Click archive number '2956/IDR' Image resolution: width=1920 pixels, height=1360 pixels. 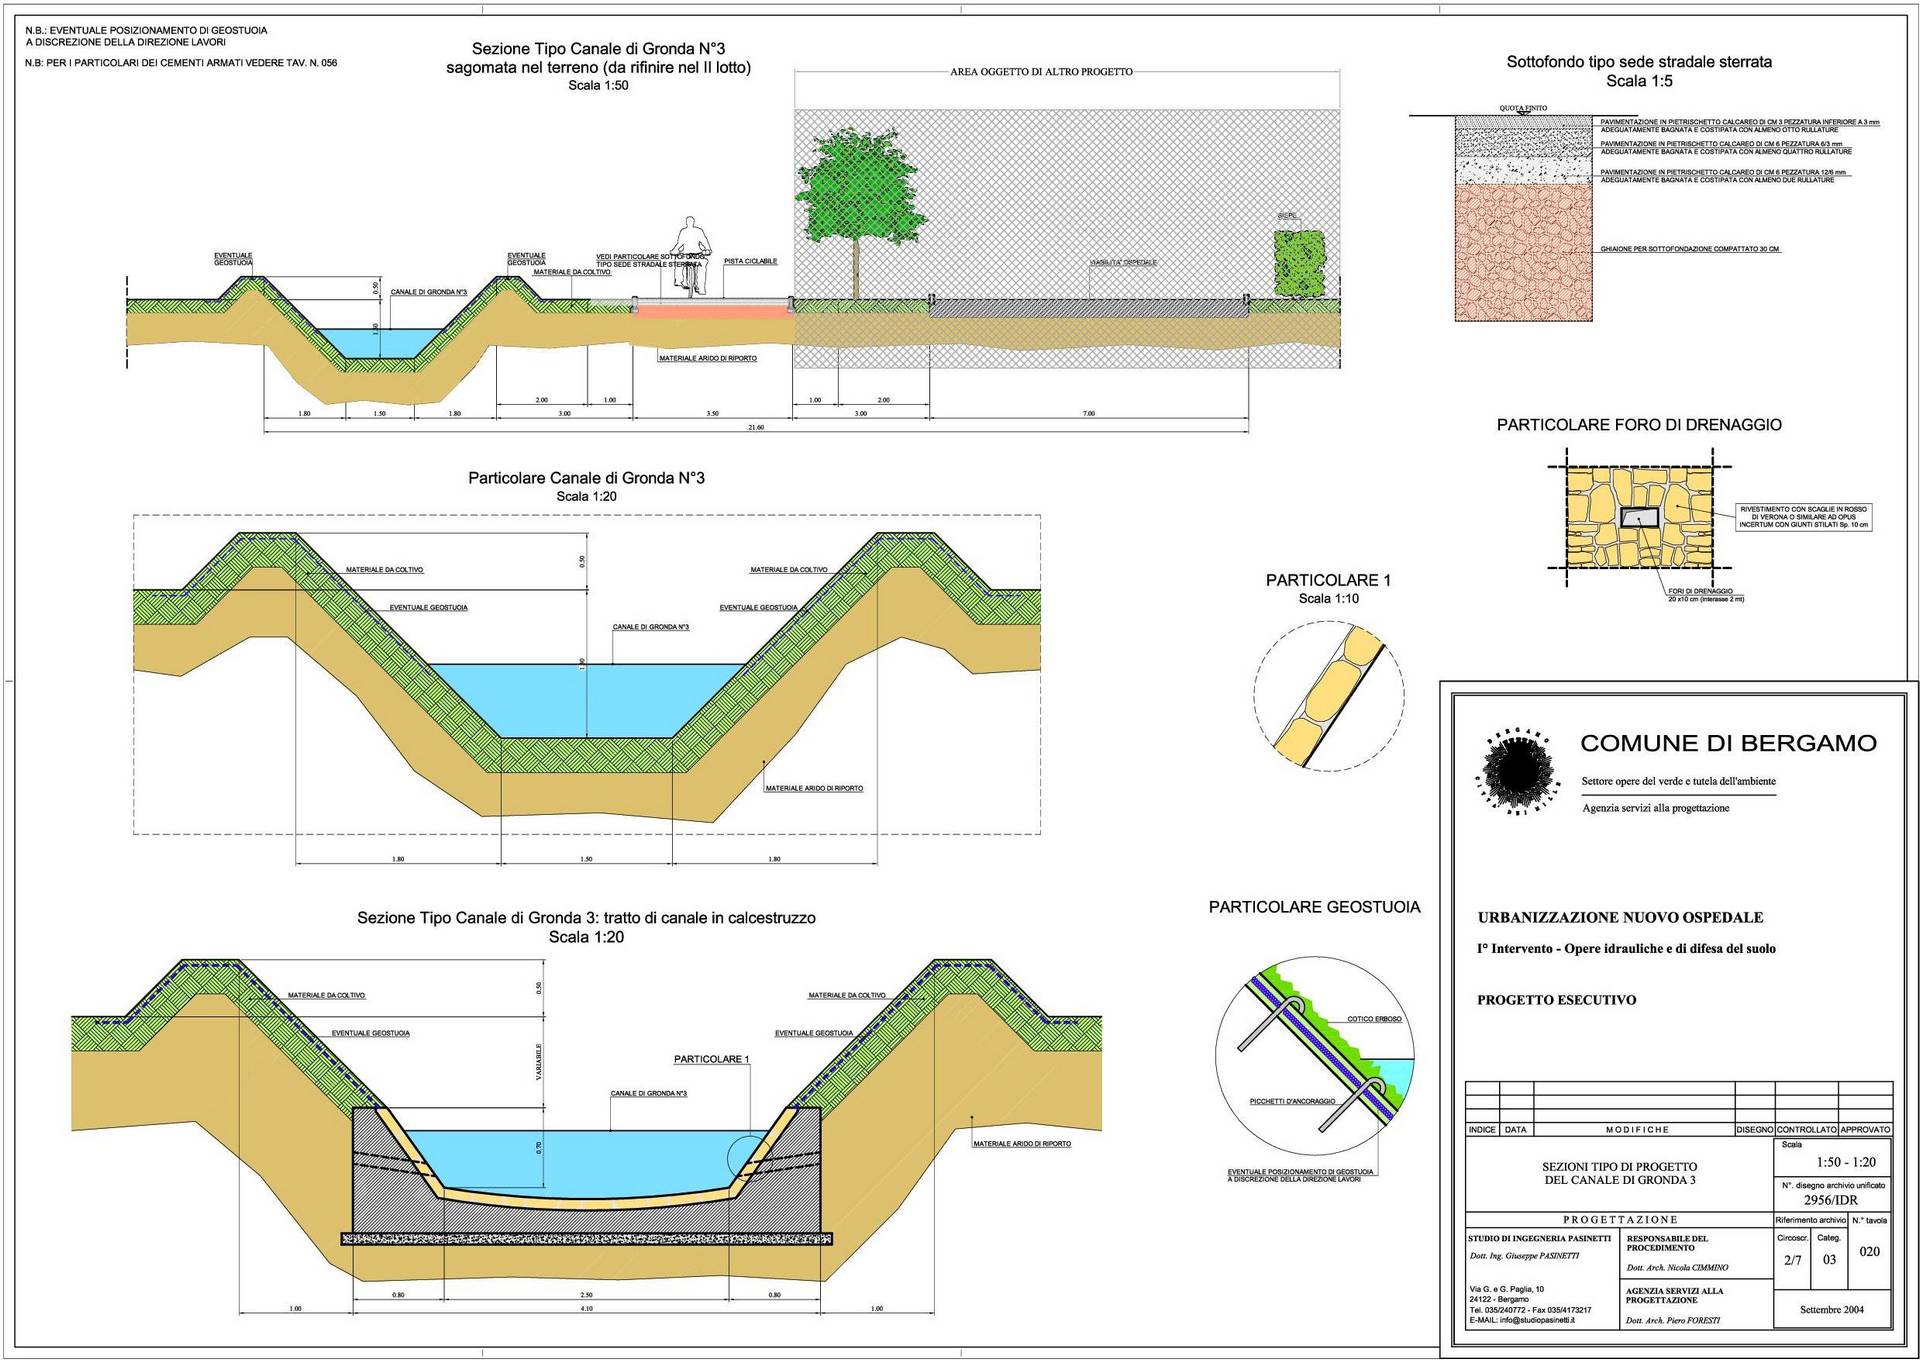click(x=1831, y=1200)
